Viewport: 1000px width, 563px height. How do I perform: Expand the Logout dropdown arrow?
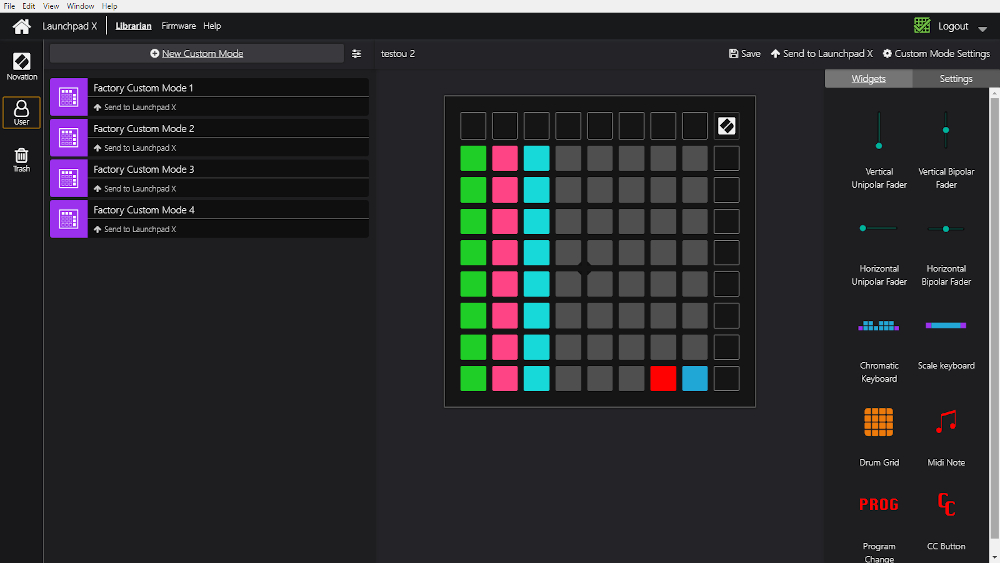(982, 28)
